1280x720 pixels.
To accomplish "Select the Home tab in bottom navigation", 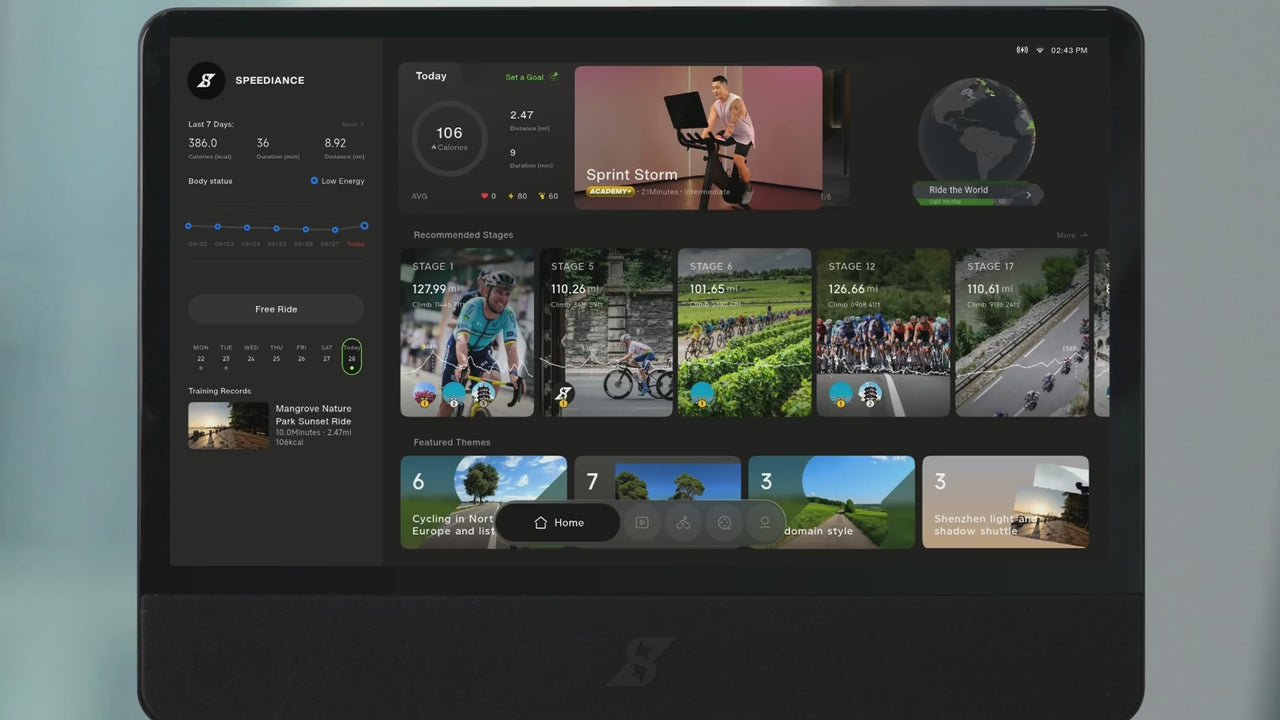I will pyautogui.click(x=558, y=522).
